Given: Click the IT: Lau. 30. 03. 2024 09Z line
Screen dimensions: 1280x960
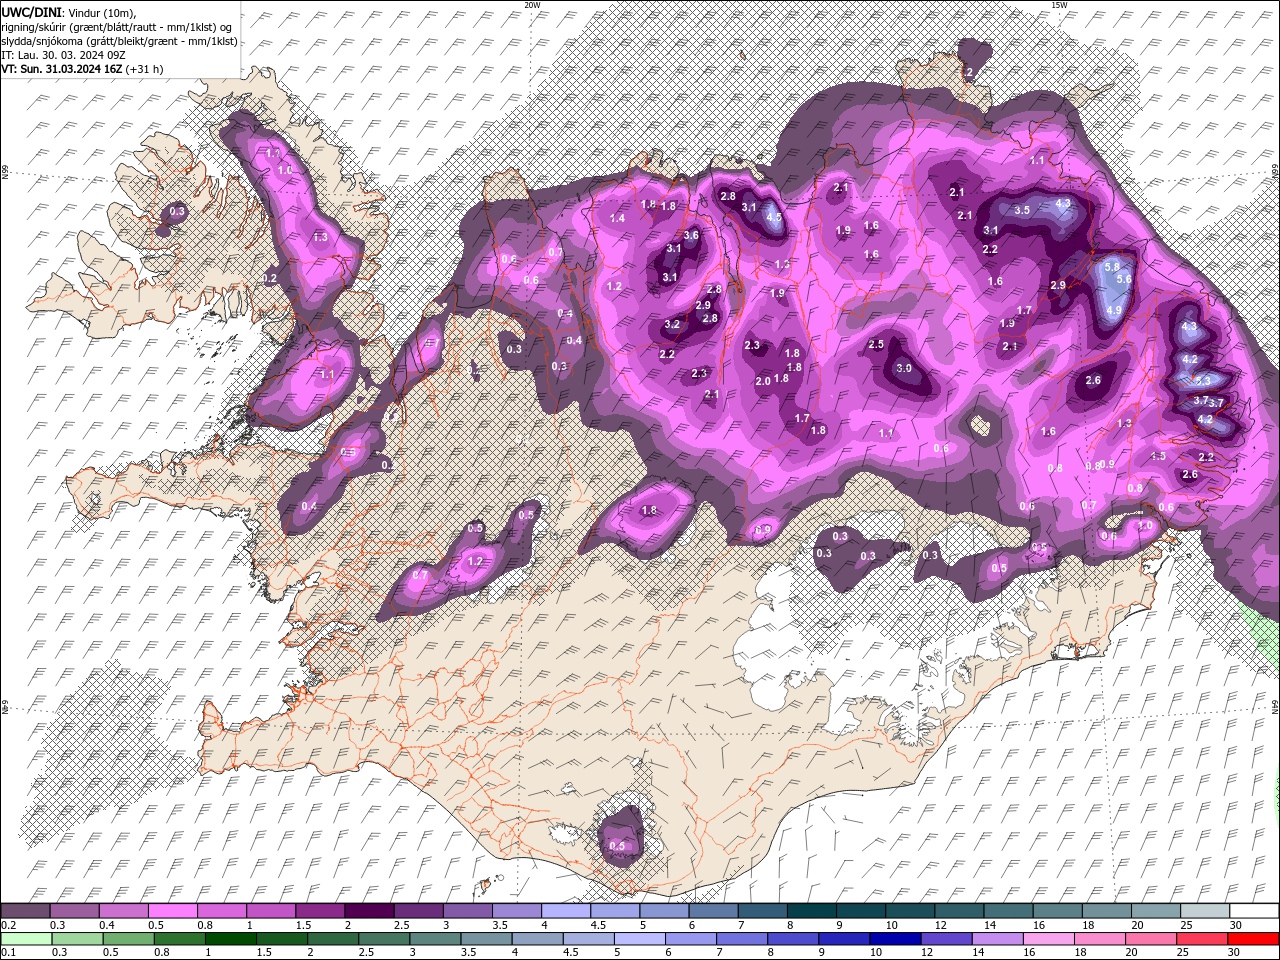Looking at the screenshot, I should click(x=63, y=55).
